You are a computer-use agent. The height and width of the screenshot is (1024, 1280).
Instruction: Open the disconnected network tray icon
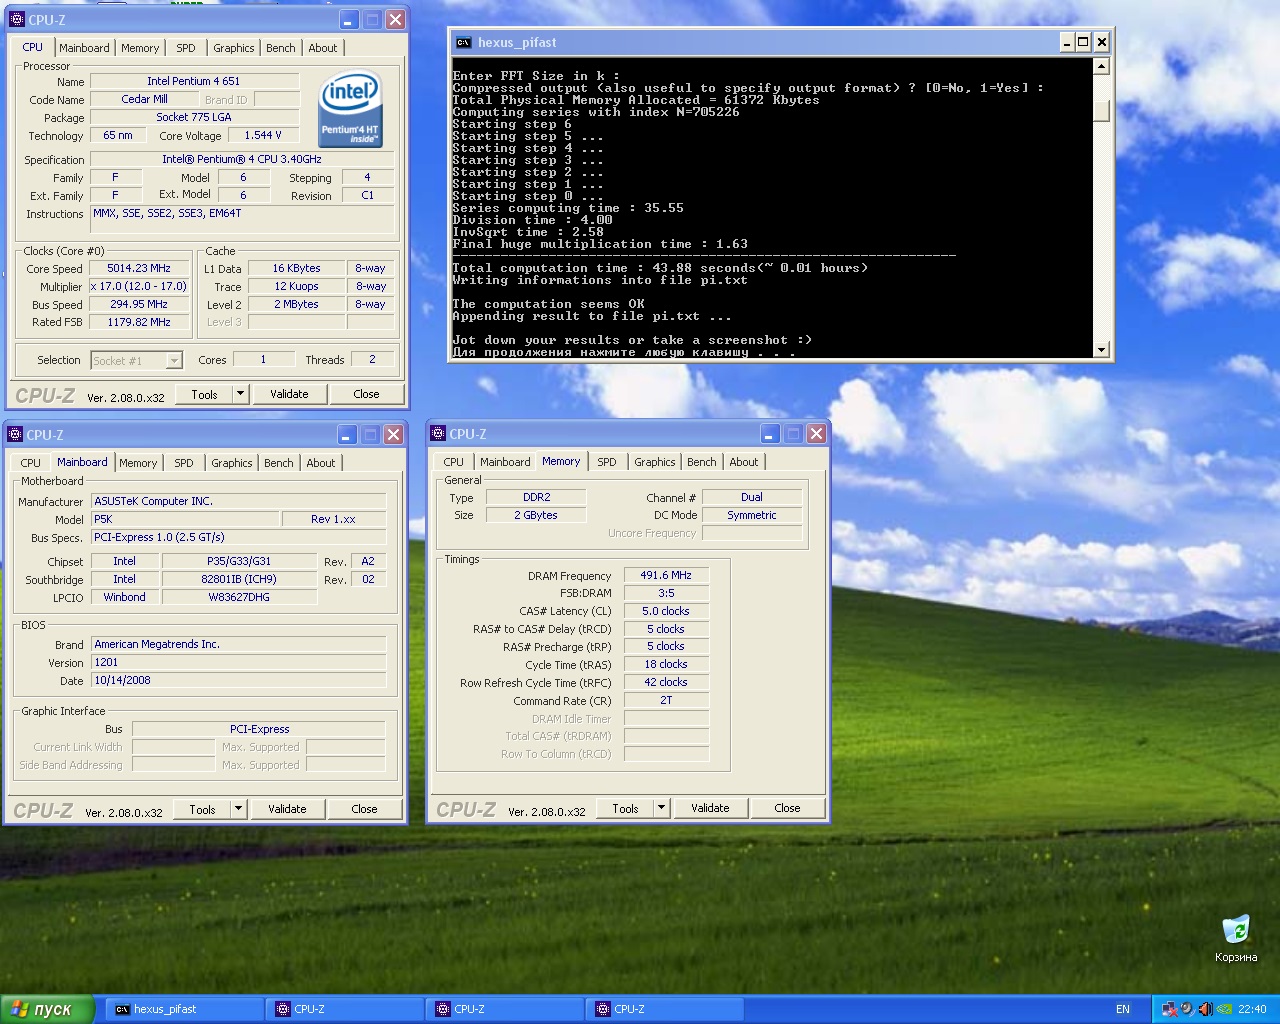[1169, 1009]
